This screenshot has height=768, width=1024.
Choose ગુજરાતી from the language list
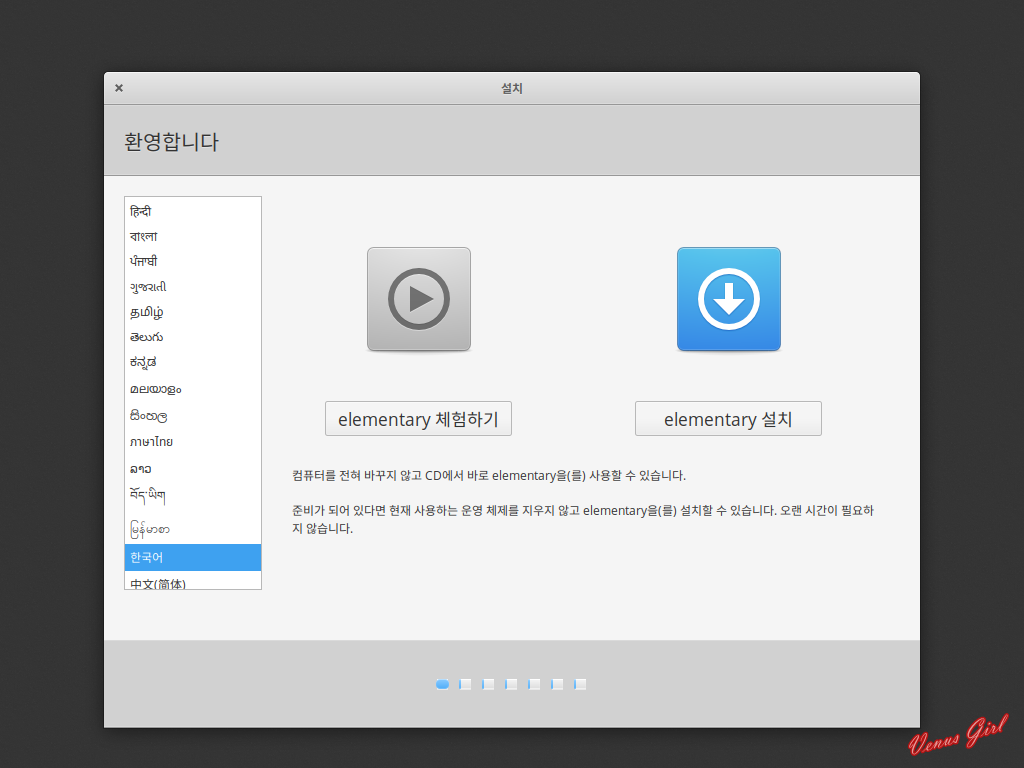(193, 287)
